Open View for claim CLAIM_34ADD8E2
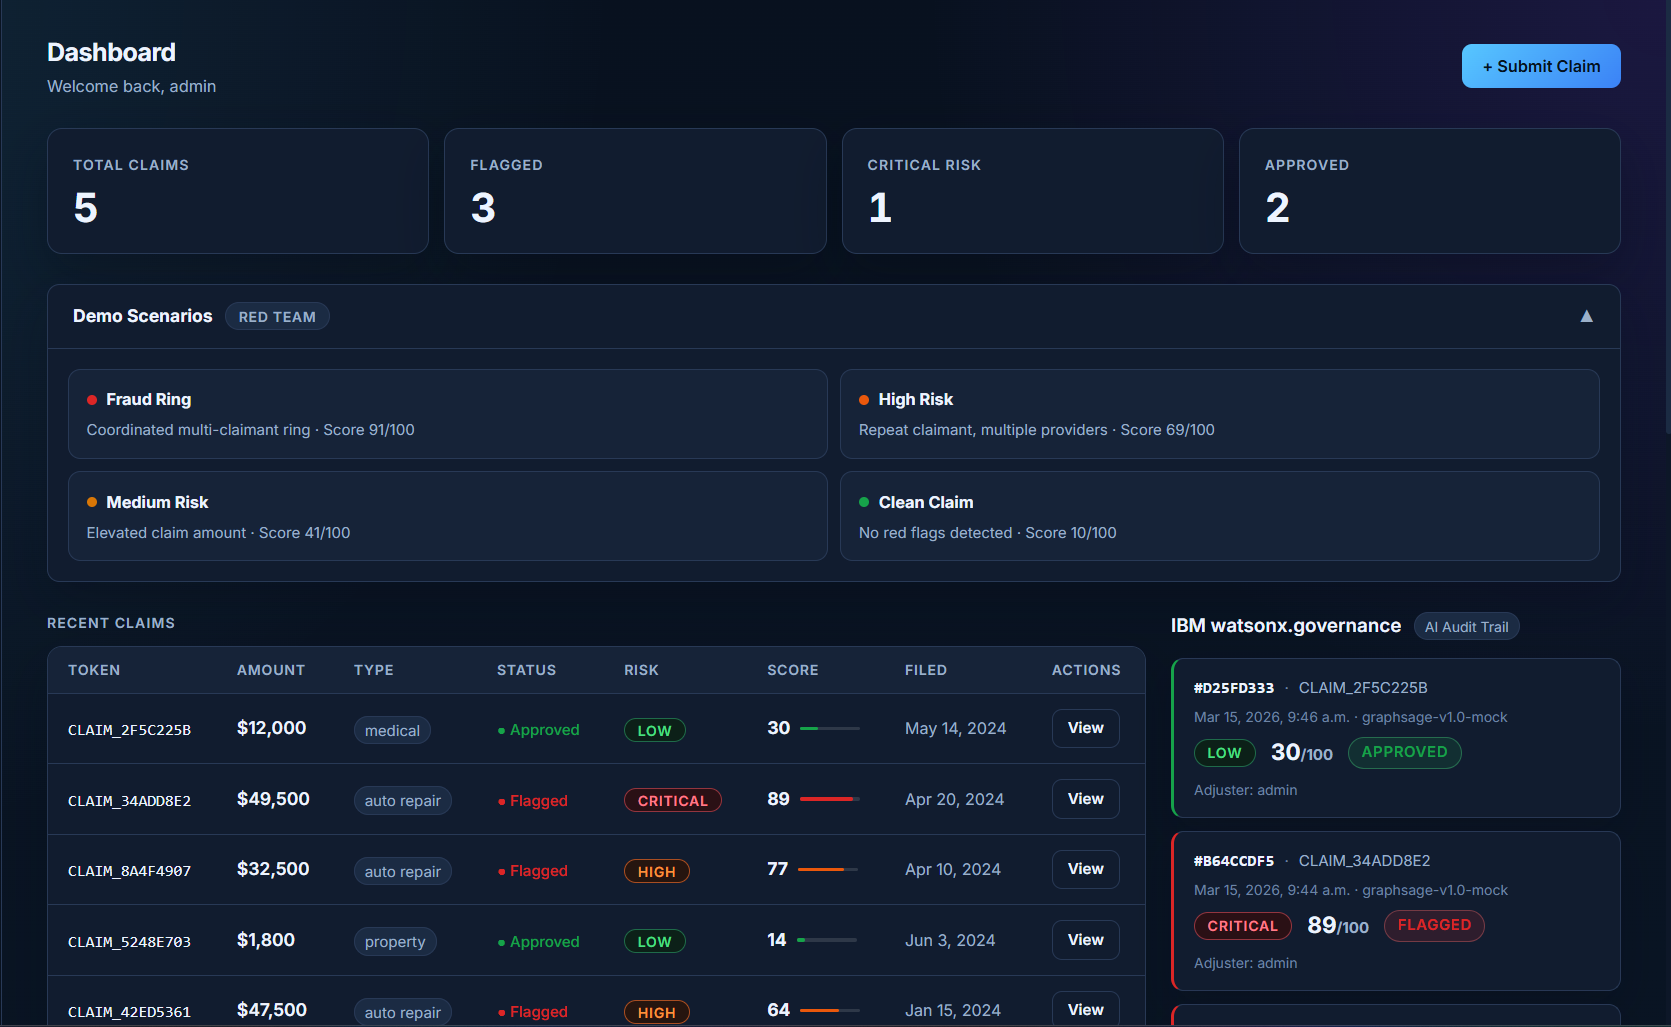 coord(1085,799)
